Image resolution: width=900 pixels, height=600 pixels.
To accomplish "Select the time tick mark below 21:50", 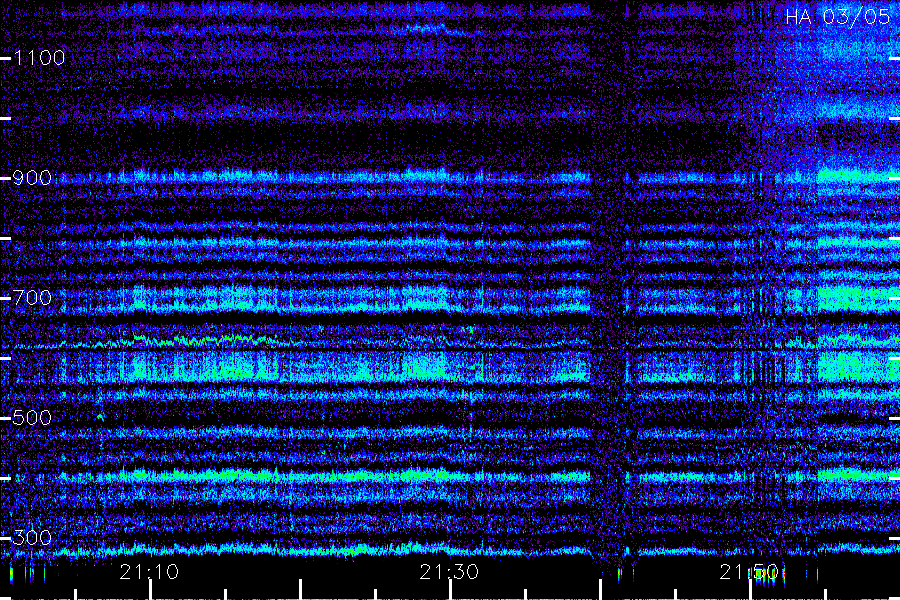I will tap(750, 590).
